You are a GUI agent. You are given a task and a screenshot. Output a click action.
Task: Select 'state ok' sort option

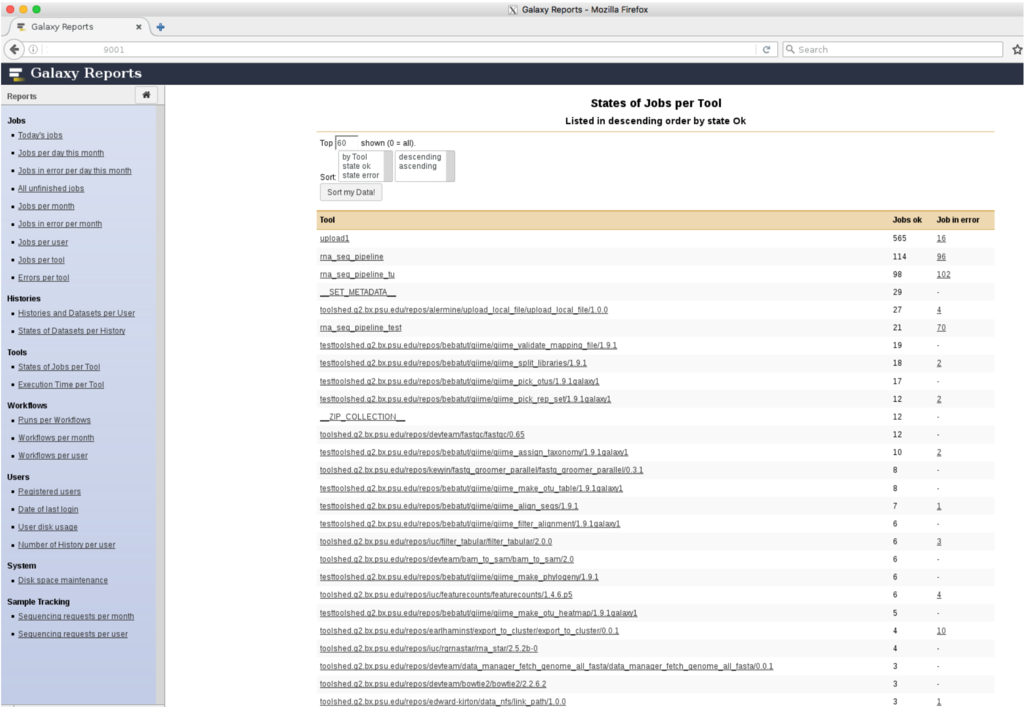[357, 166]
